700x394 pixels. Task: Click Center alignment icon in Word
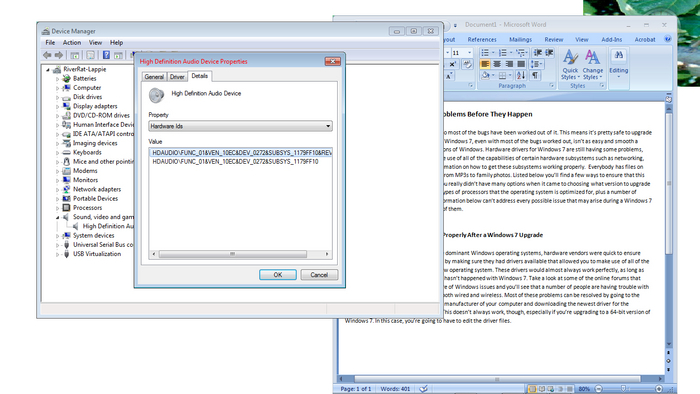tap(497, 64)
